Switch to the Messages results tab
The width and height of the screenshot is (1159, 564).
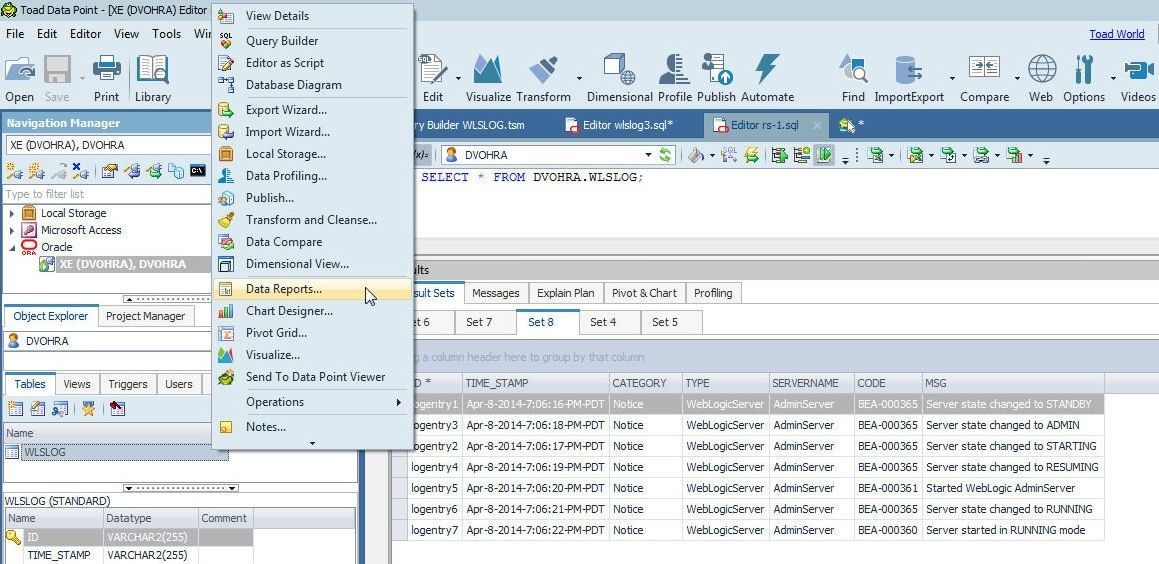click(x=495, y=293)
